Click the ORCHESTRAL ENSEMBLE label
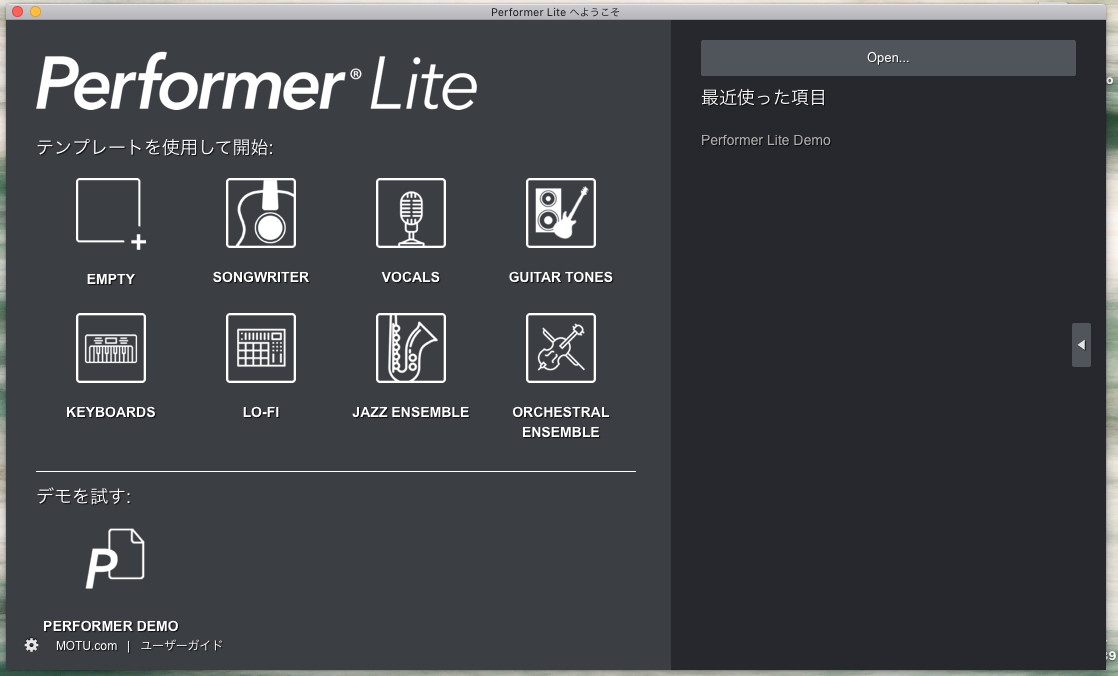Screen dimensions: 1118x676 tap(560, 422)
